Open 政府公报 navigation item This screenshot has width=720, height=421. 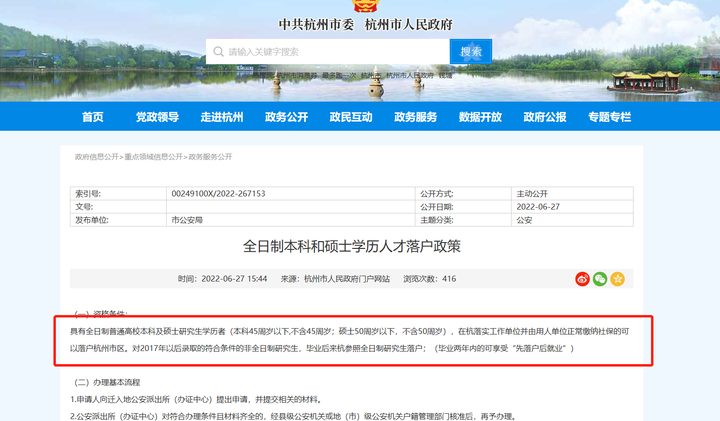pos(545,117)
